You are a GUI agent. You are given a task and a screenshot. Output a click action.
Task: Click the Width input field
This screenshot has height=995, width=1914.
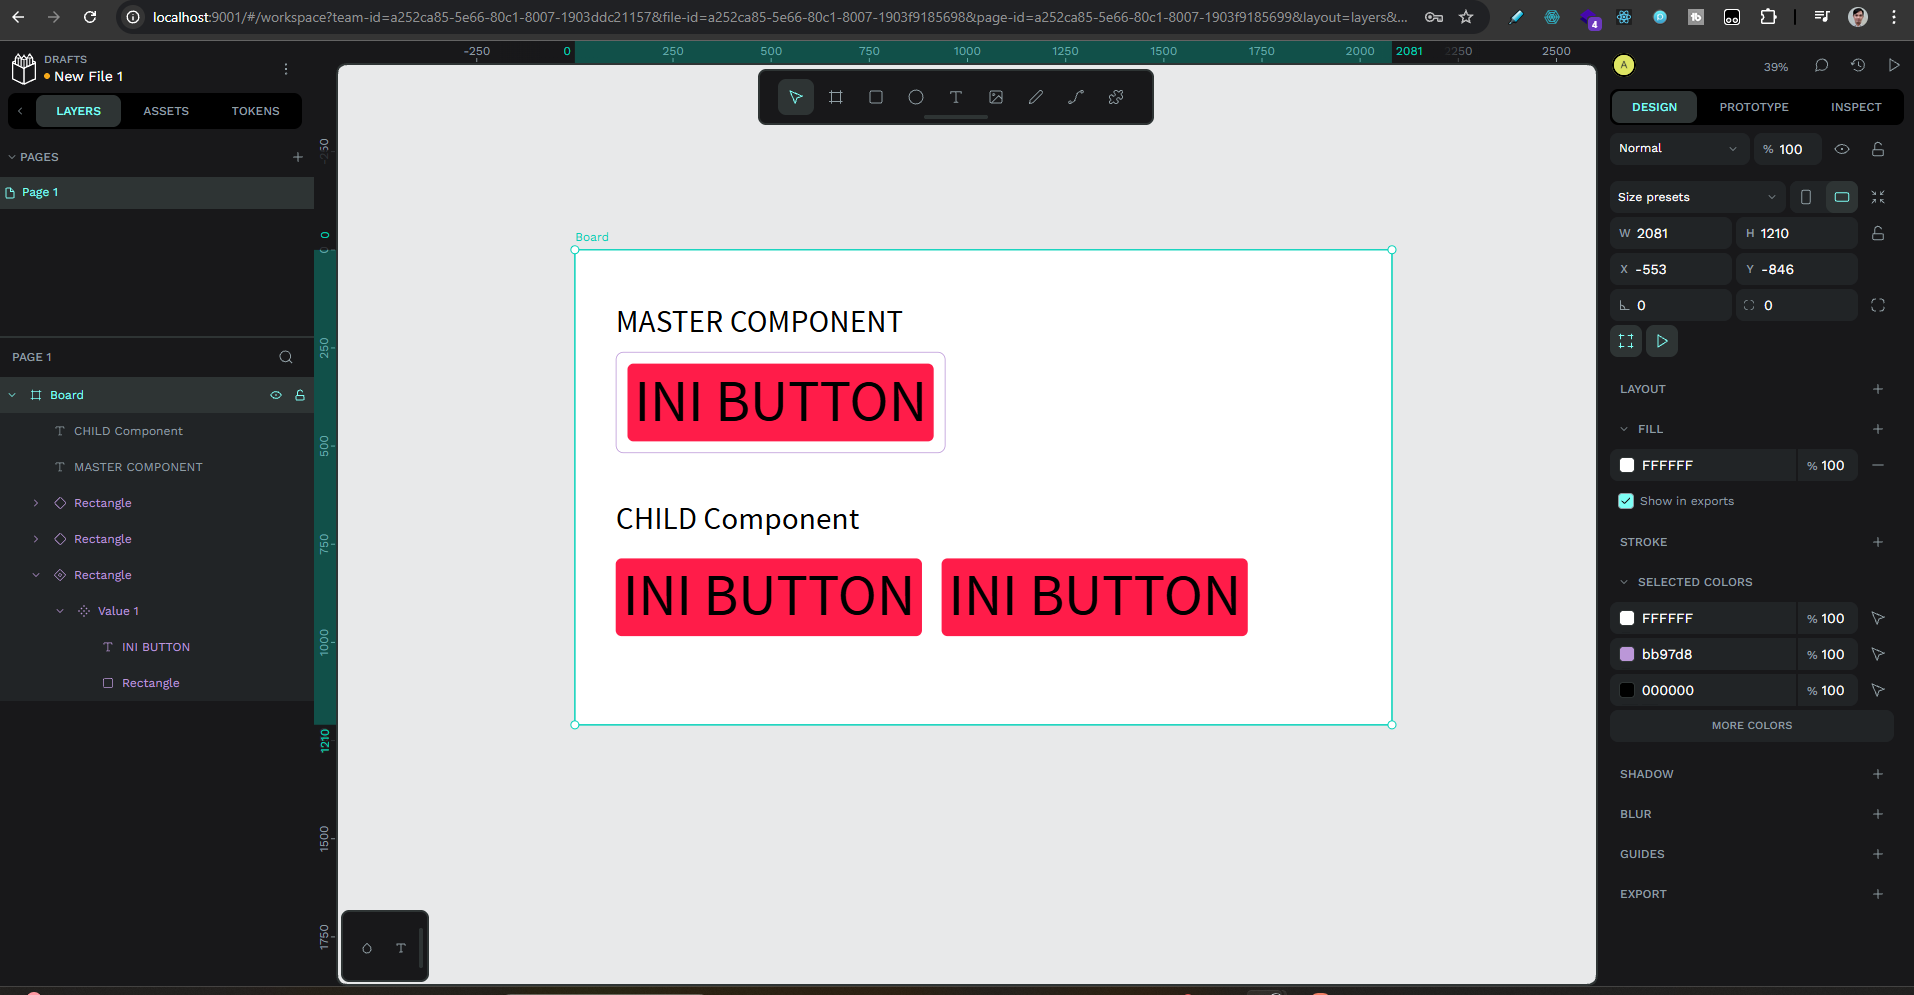coord(1678,233)
